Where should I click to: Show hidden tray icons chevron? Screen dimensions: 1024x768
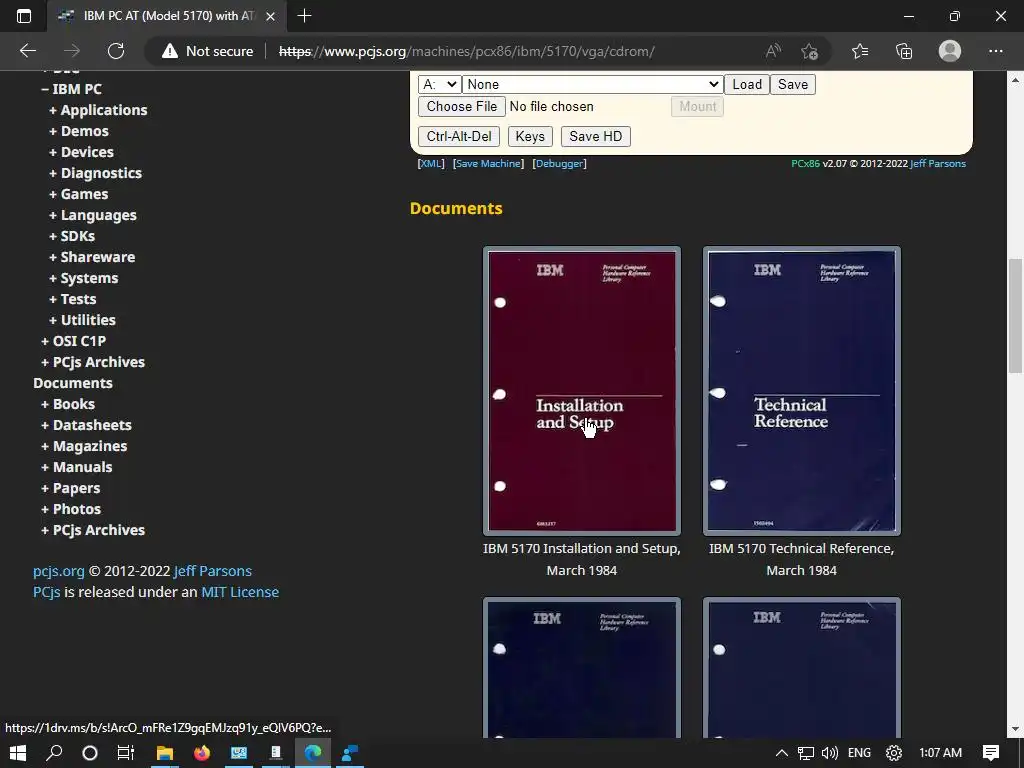[781, 753]
